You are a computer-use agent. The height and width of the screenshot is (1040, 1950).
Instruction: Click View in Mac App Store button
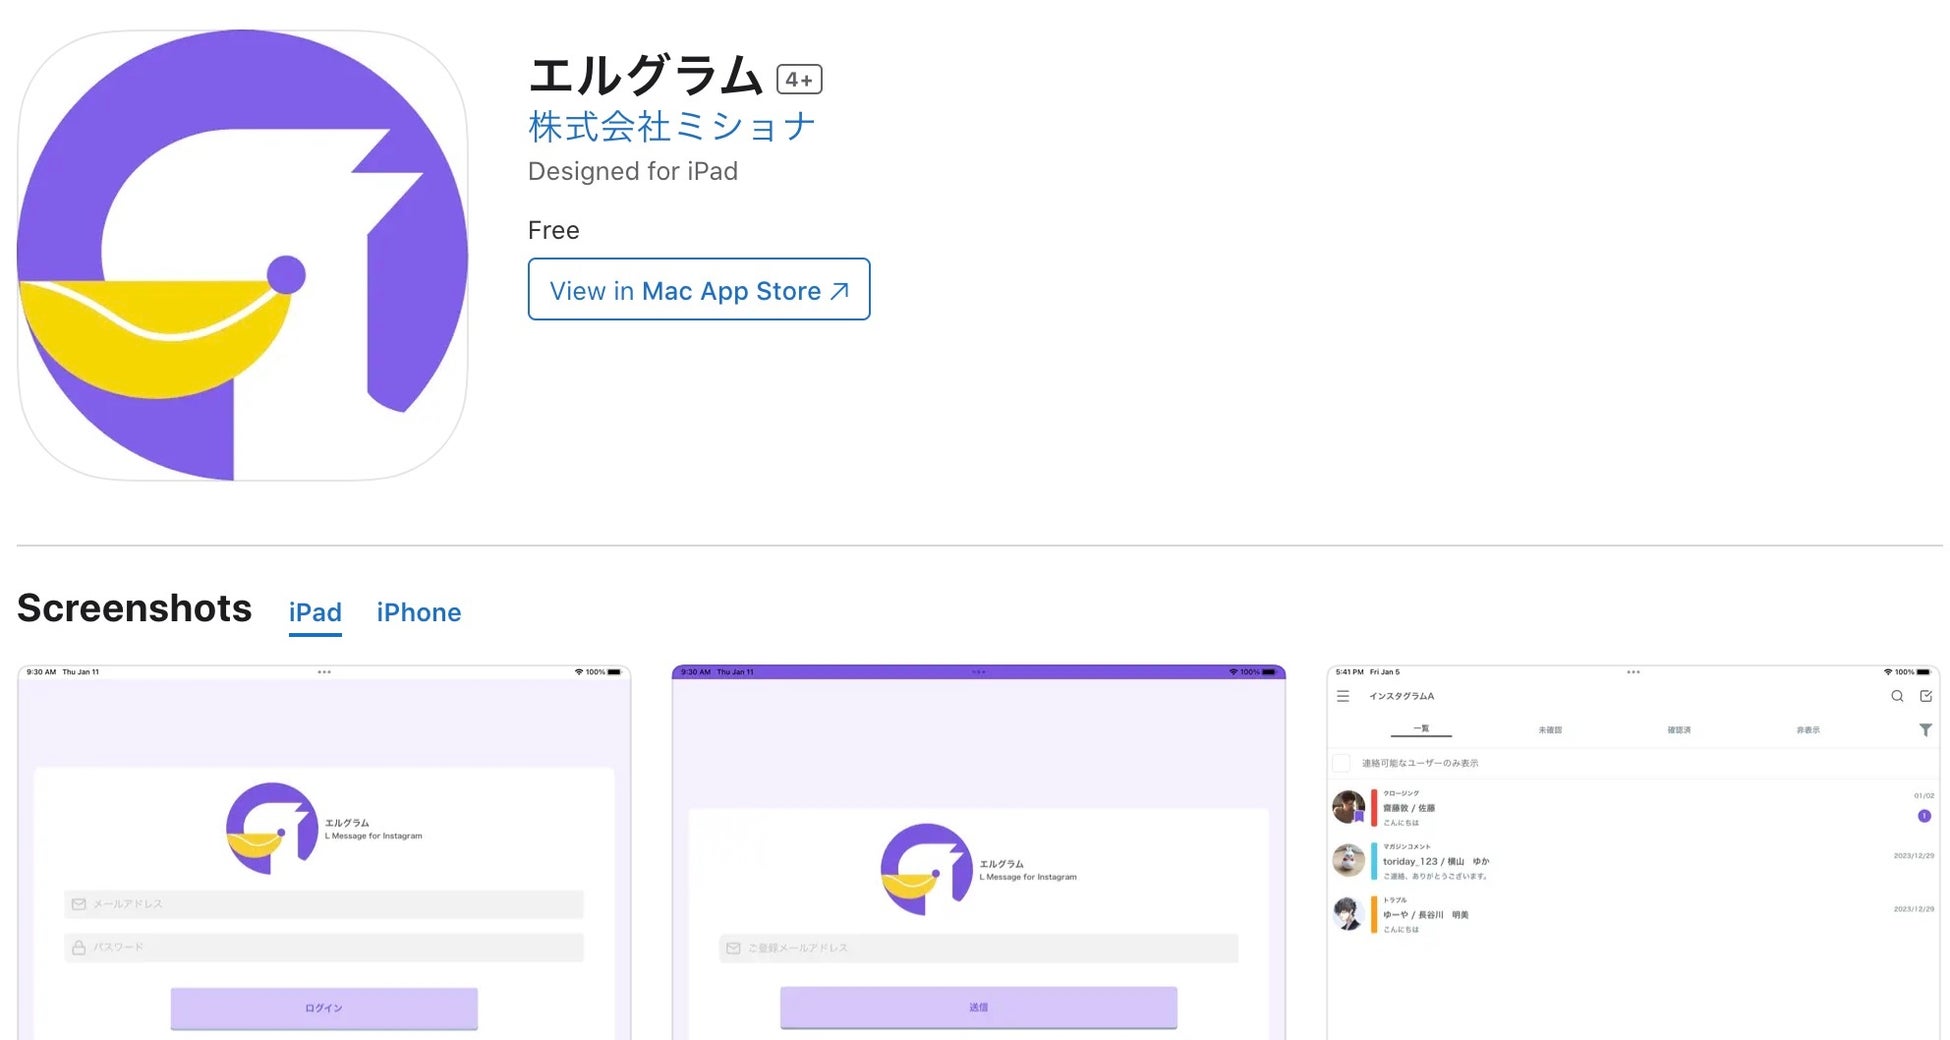tap(699, 289)
